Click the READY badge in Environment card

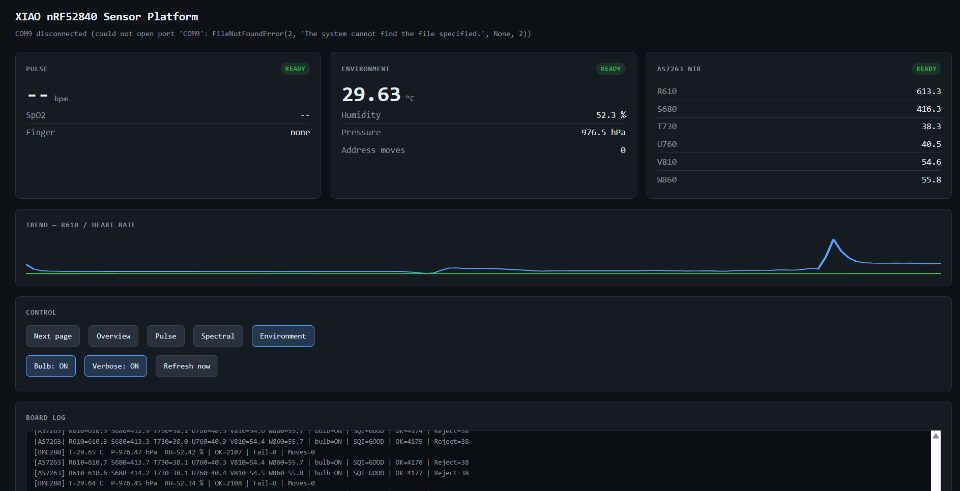coord(610,69)
